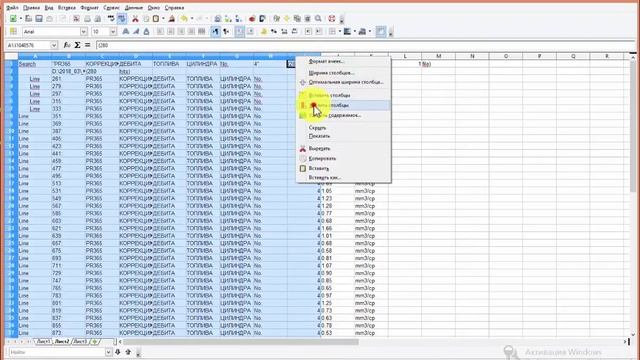Choose Вставить как in context menu

[x=344, y=178]
